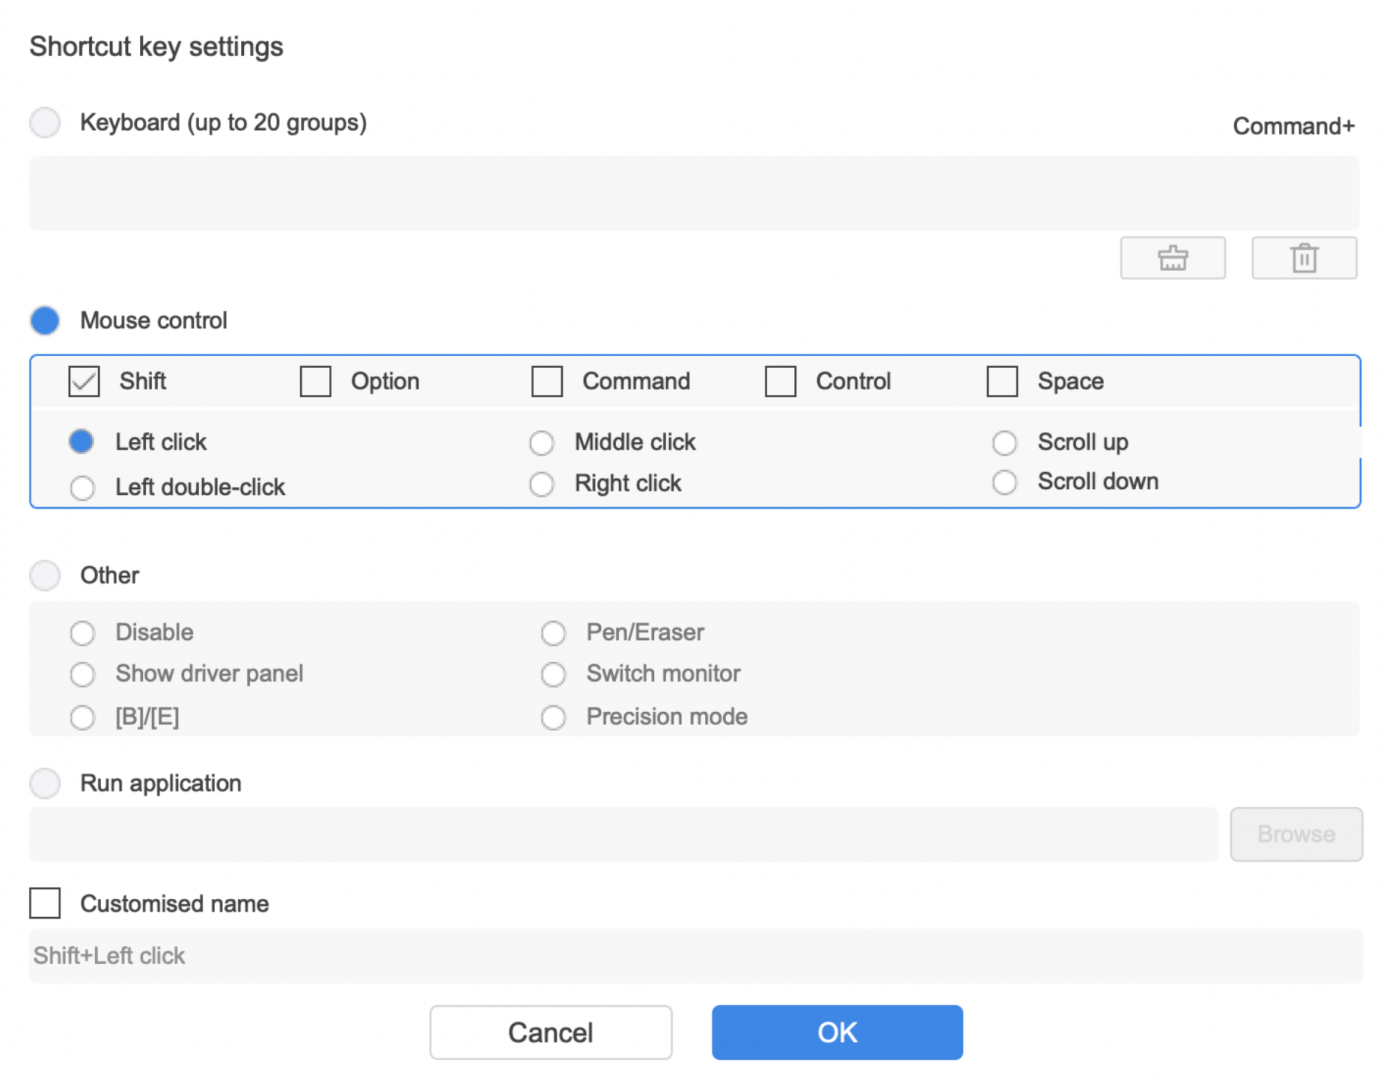The width and height of the screenshot is (1386, 1086).
Task: Select the Scroll down option
Action: tap(1005, 483)
